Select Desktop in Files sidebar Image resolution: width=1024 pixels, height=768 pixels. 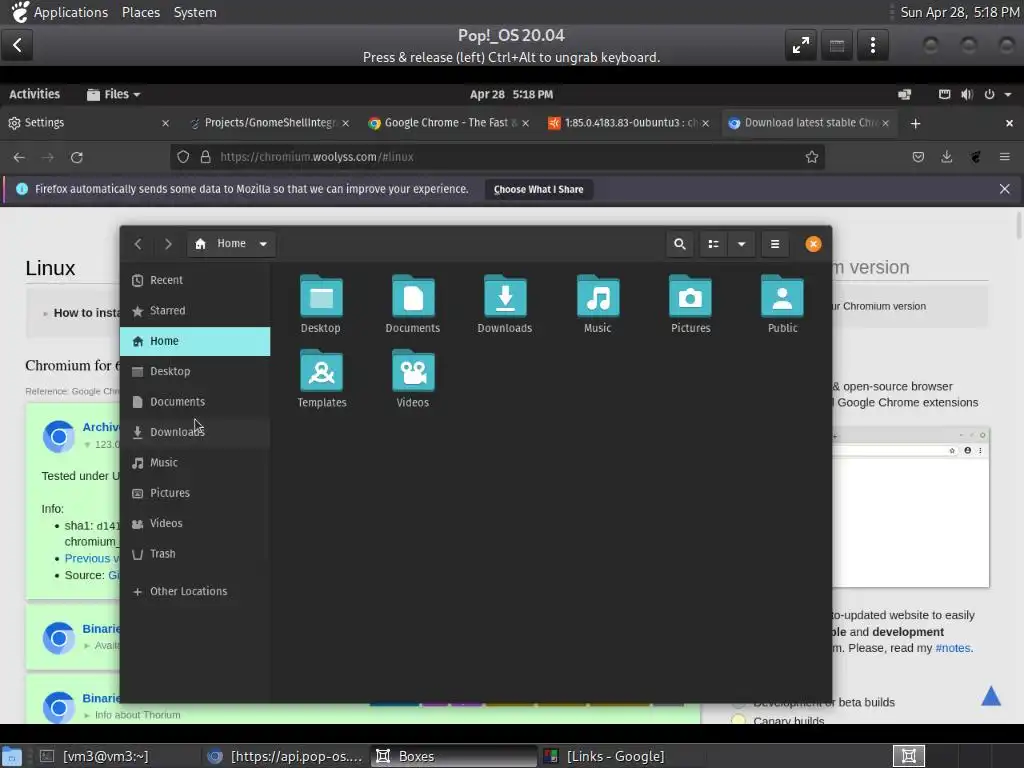pos(195,372)
